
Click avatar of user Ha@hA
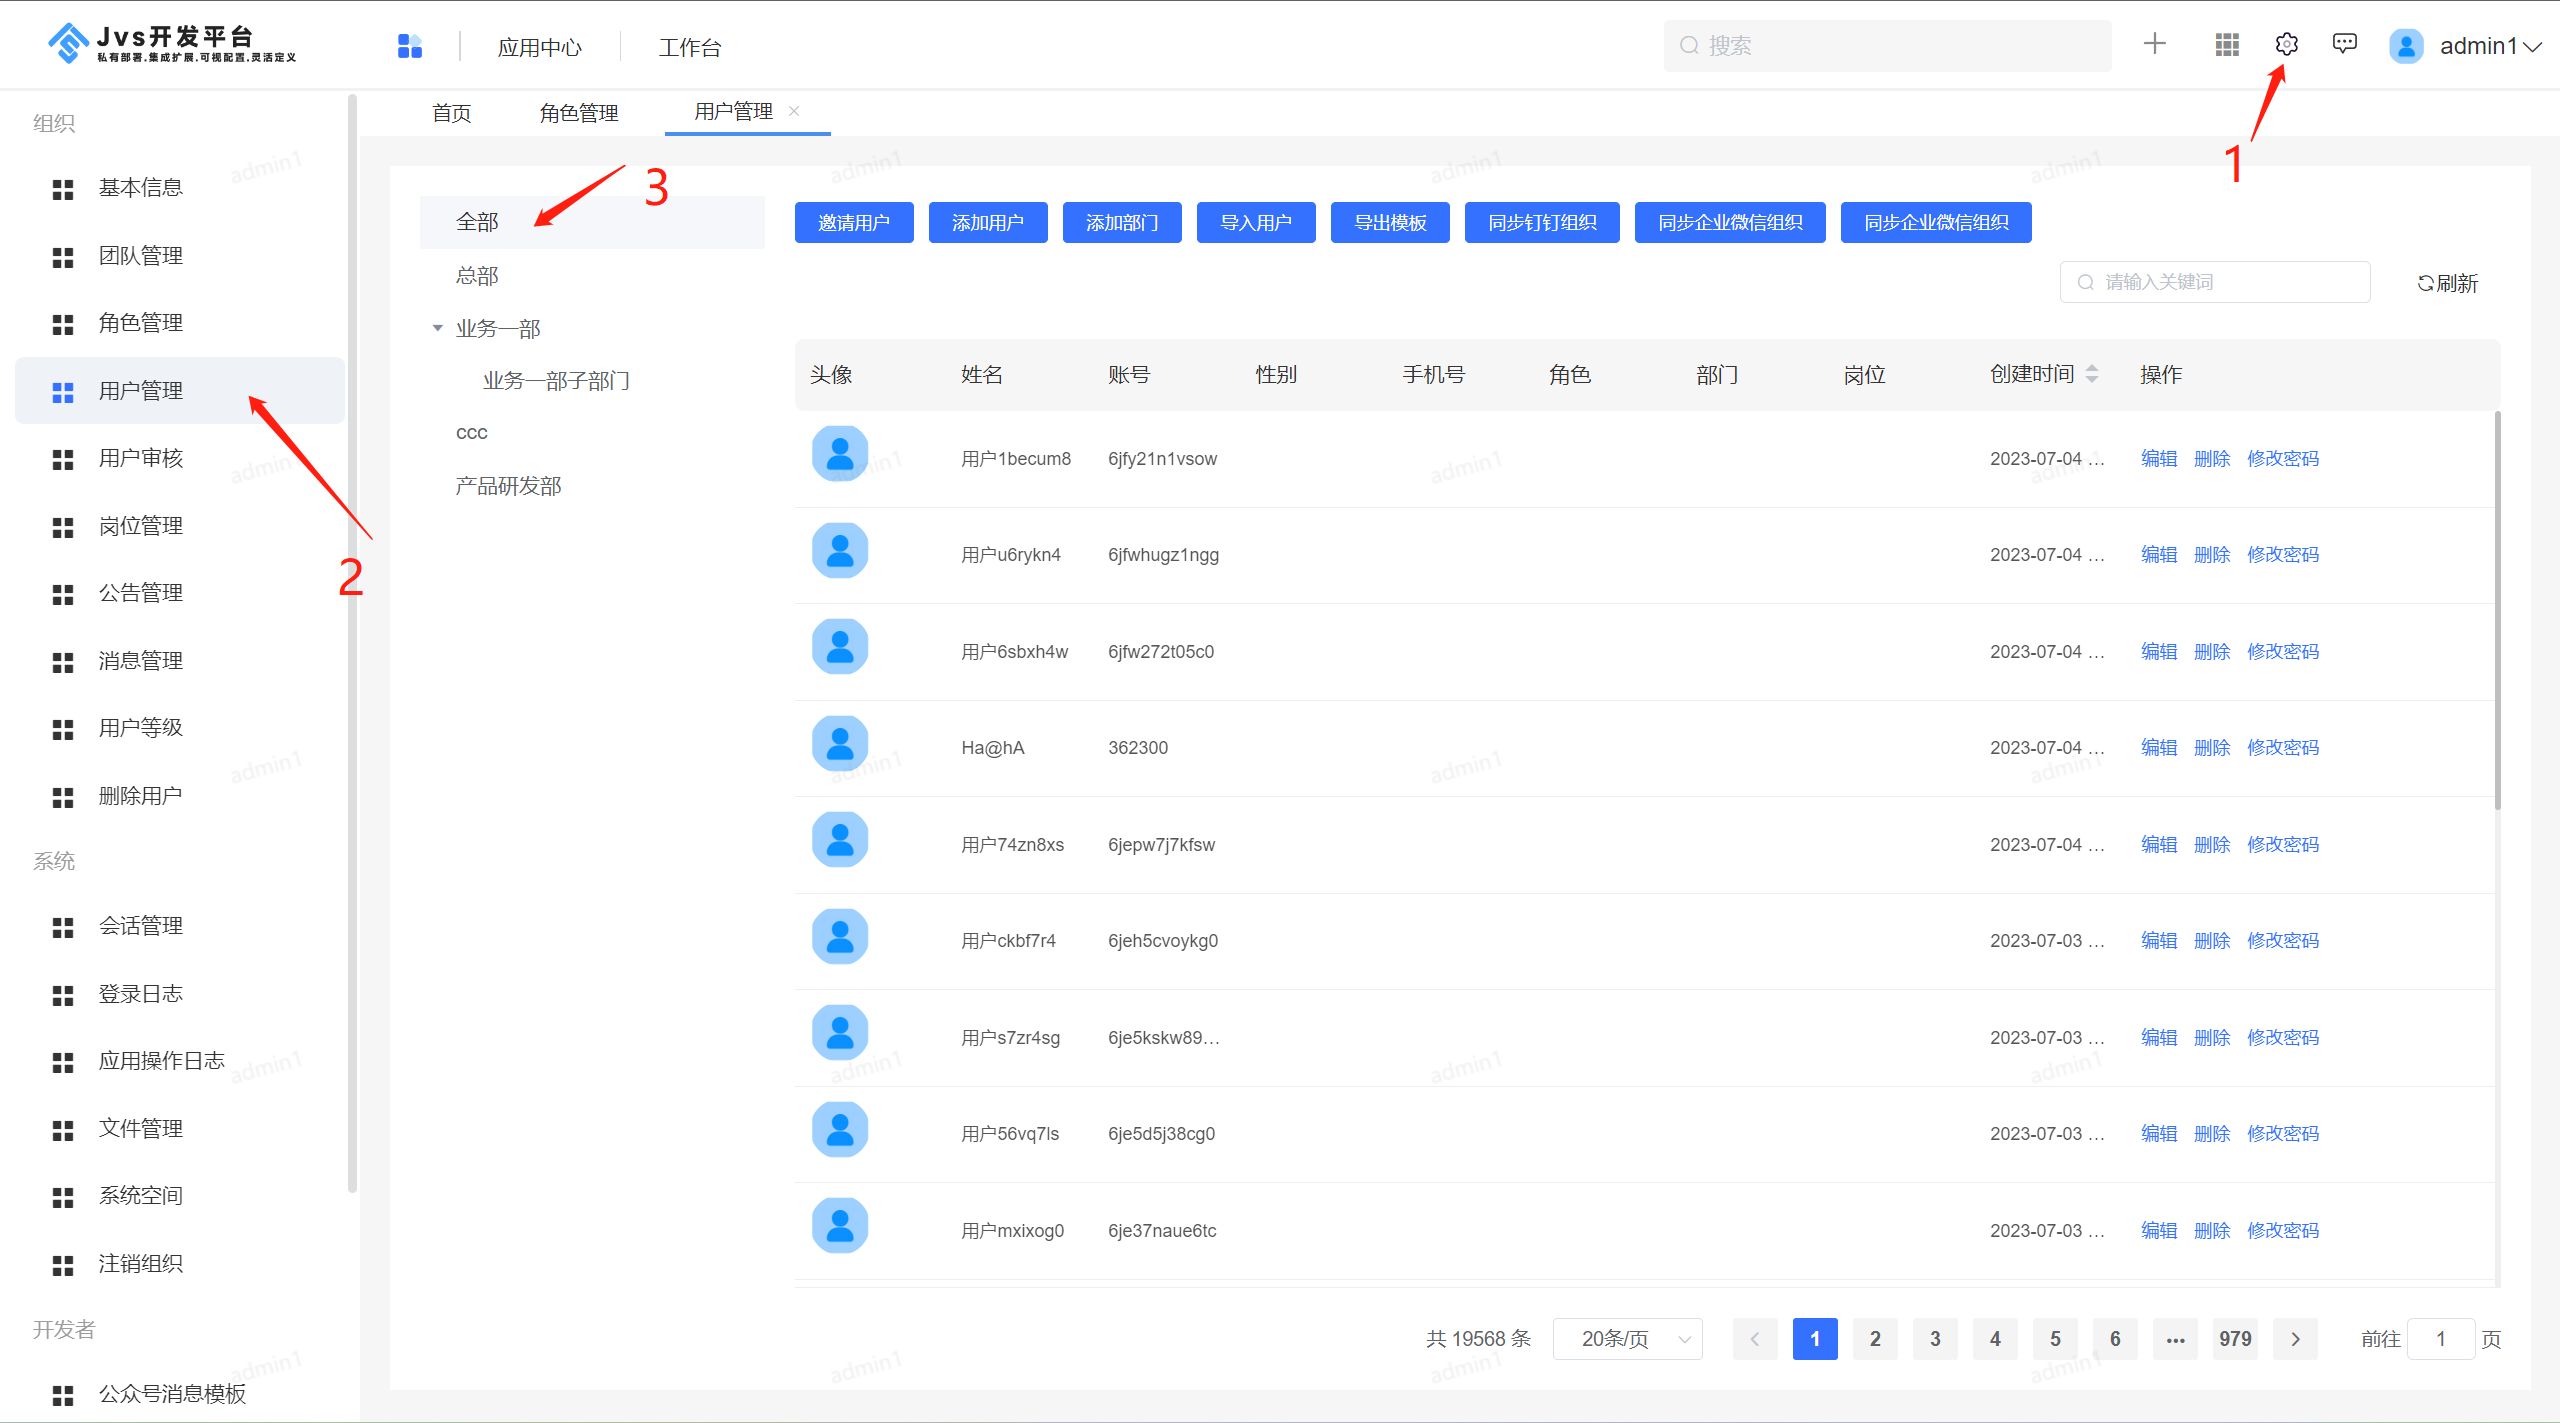click(x=840, y=744)
